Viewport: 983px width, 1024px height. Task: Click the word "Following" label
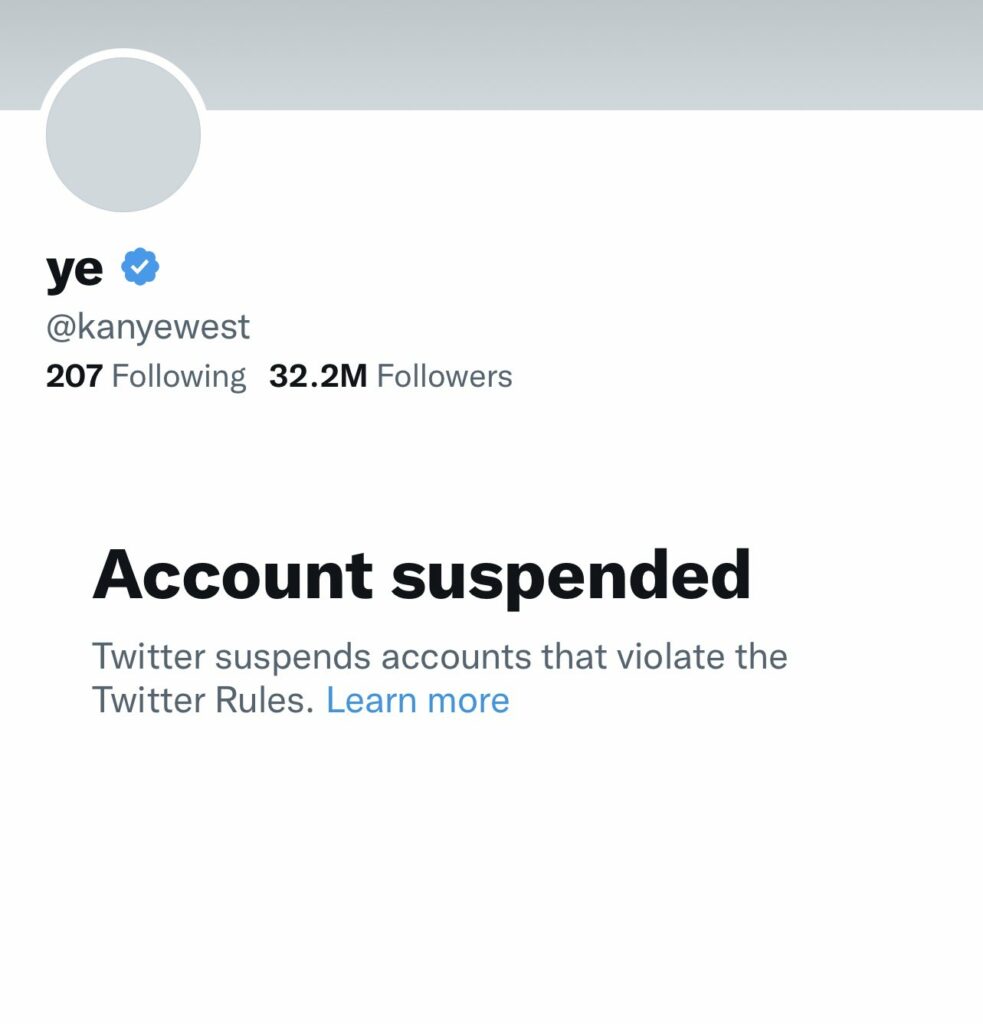pos(179,377)
